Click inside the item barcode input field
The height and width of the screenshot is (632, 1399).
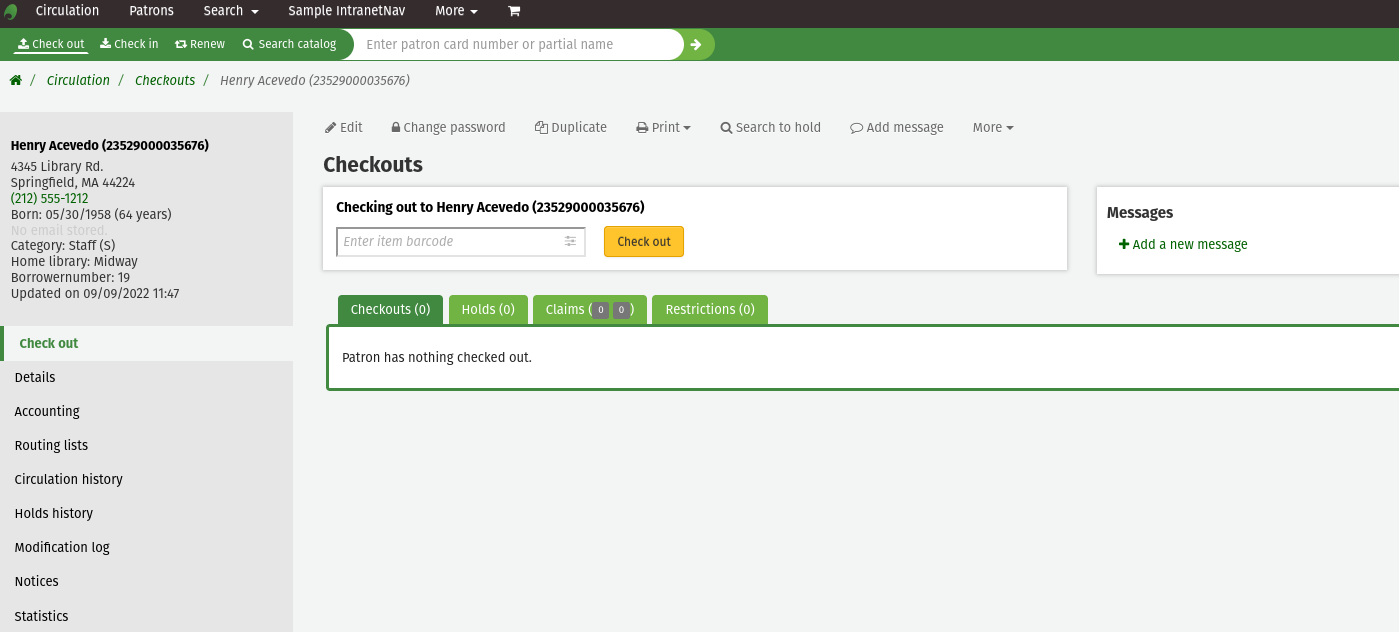(x=450, y=241)
